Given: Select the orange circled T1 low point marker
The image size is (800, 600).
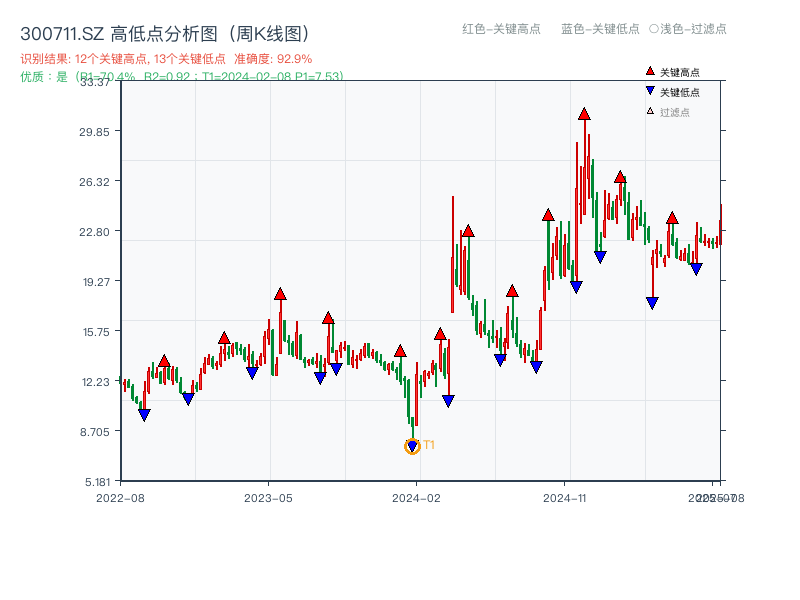Looking at the screenshot, I should click(412, 446).
